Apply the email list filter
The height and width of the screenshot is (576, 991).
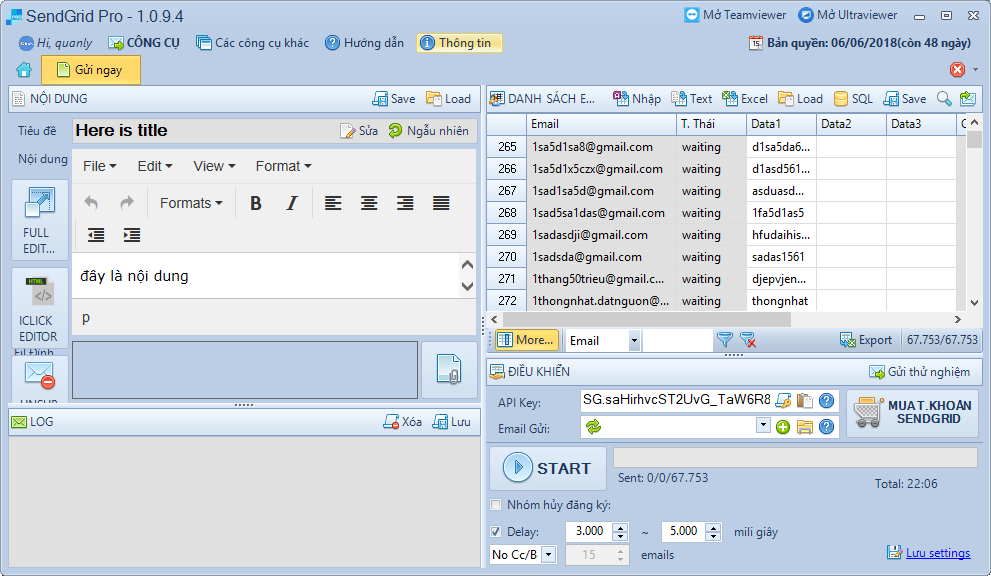coord(724,340)
